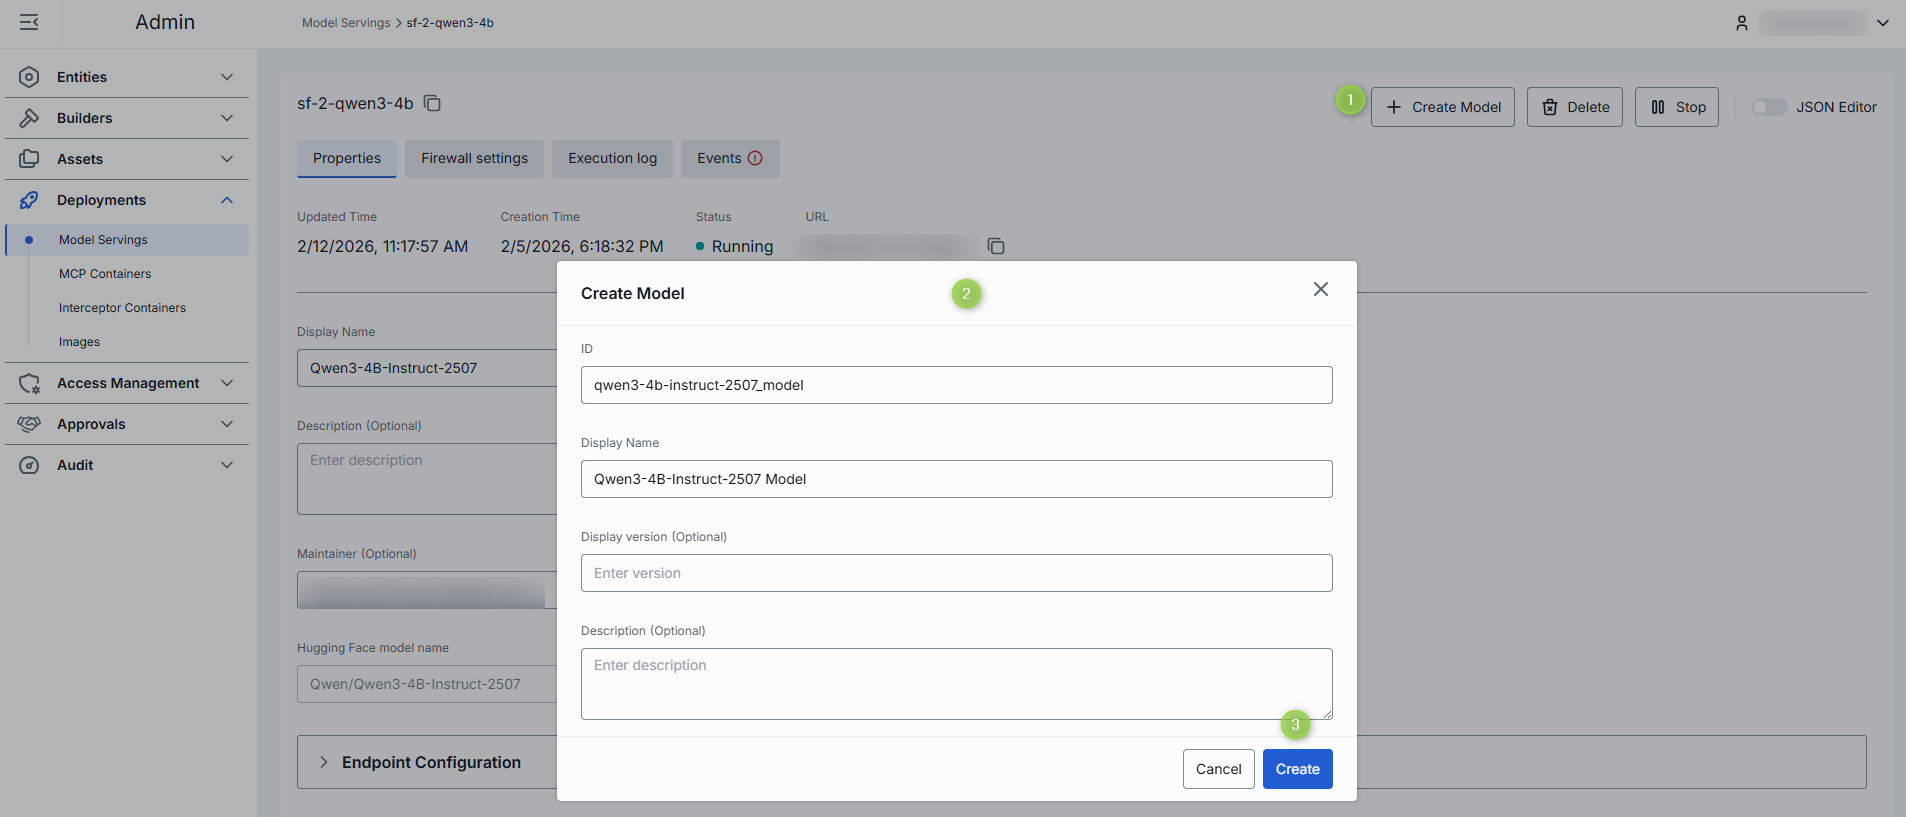Screen dimensions: 1906x817
Task: Click the hamburger menu collapse icon
Action: click(29, 22)
